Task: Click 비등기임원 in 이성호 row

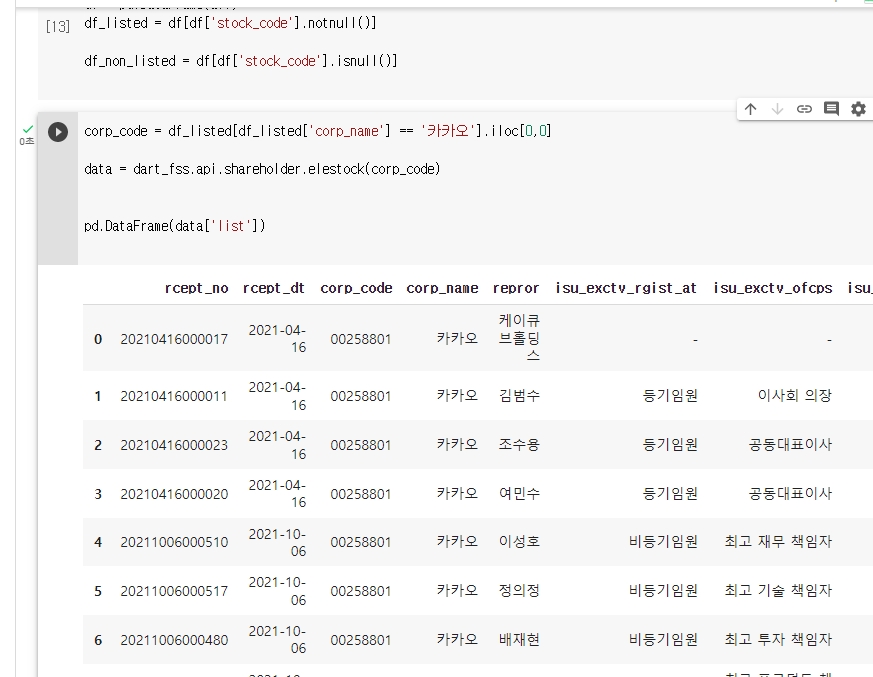Action: 663,542
